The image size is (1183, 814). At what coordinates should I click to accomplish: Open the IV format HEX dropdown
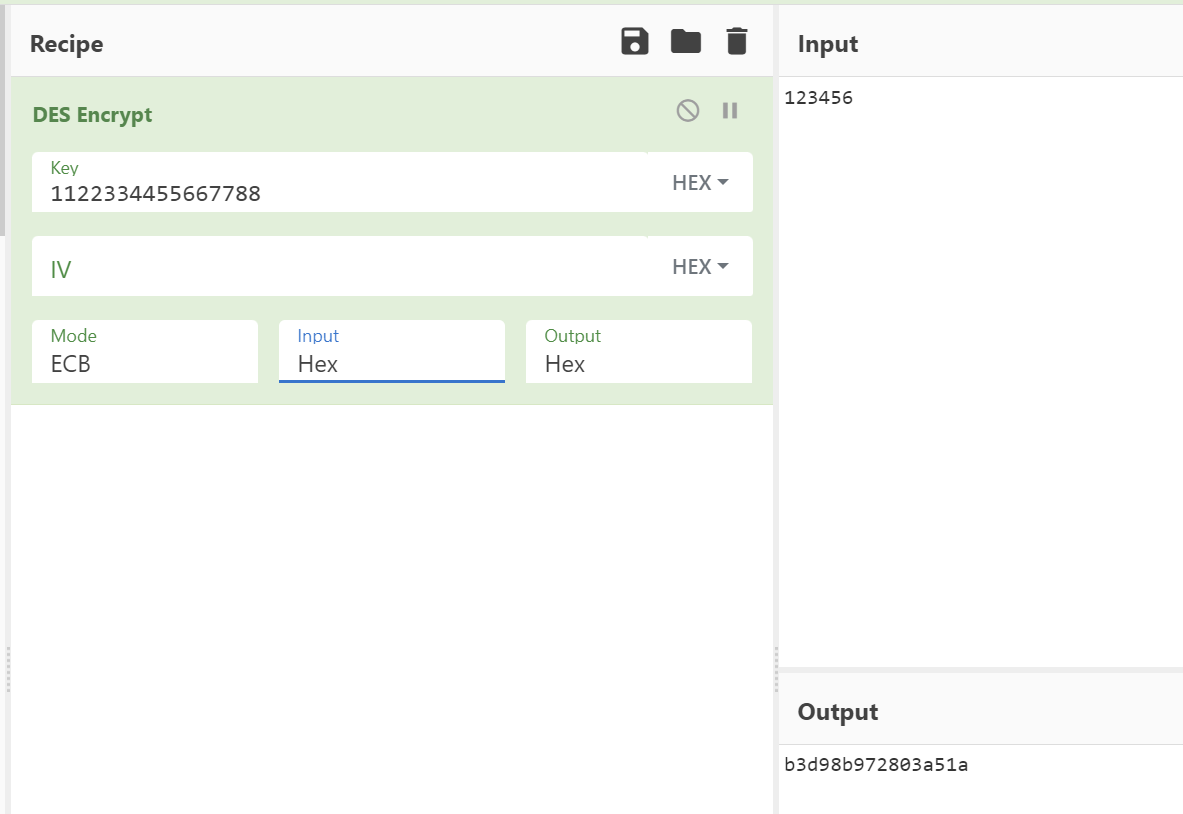click(x=700, y=267)
